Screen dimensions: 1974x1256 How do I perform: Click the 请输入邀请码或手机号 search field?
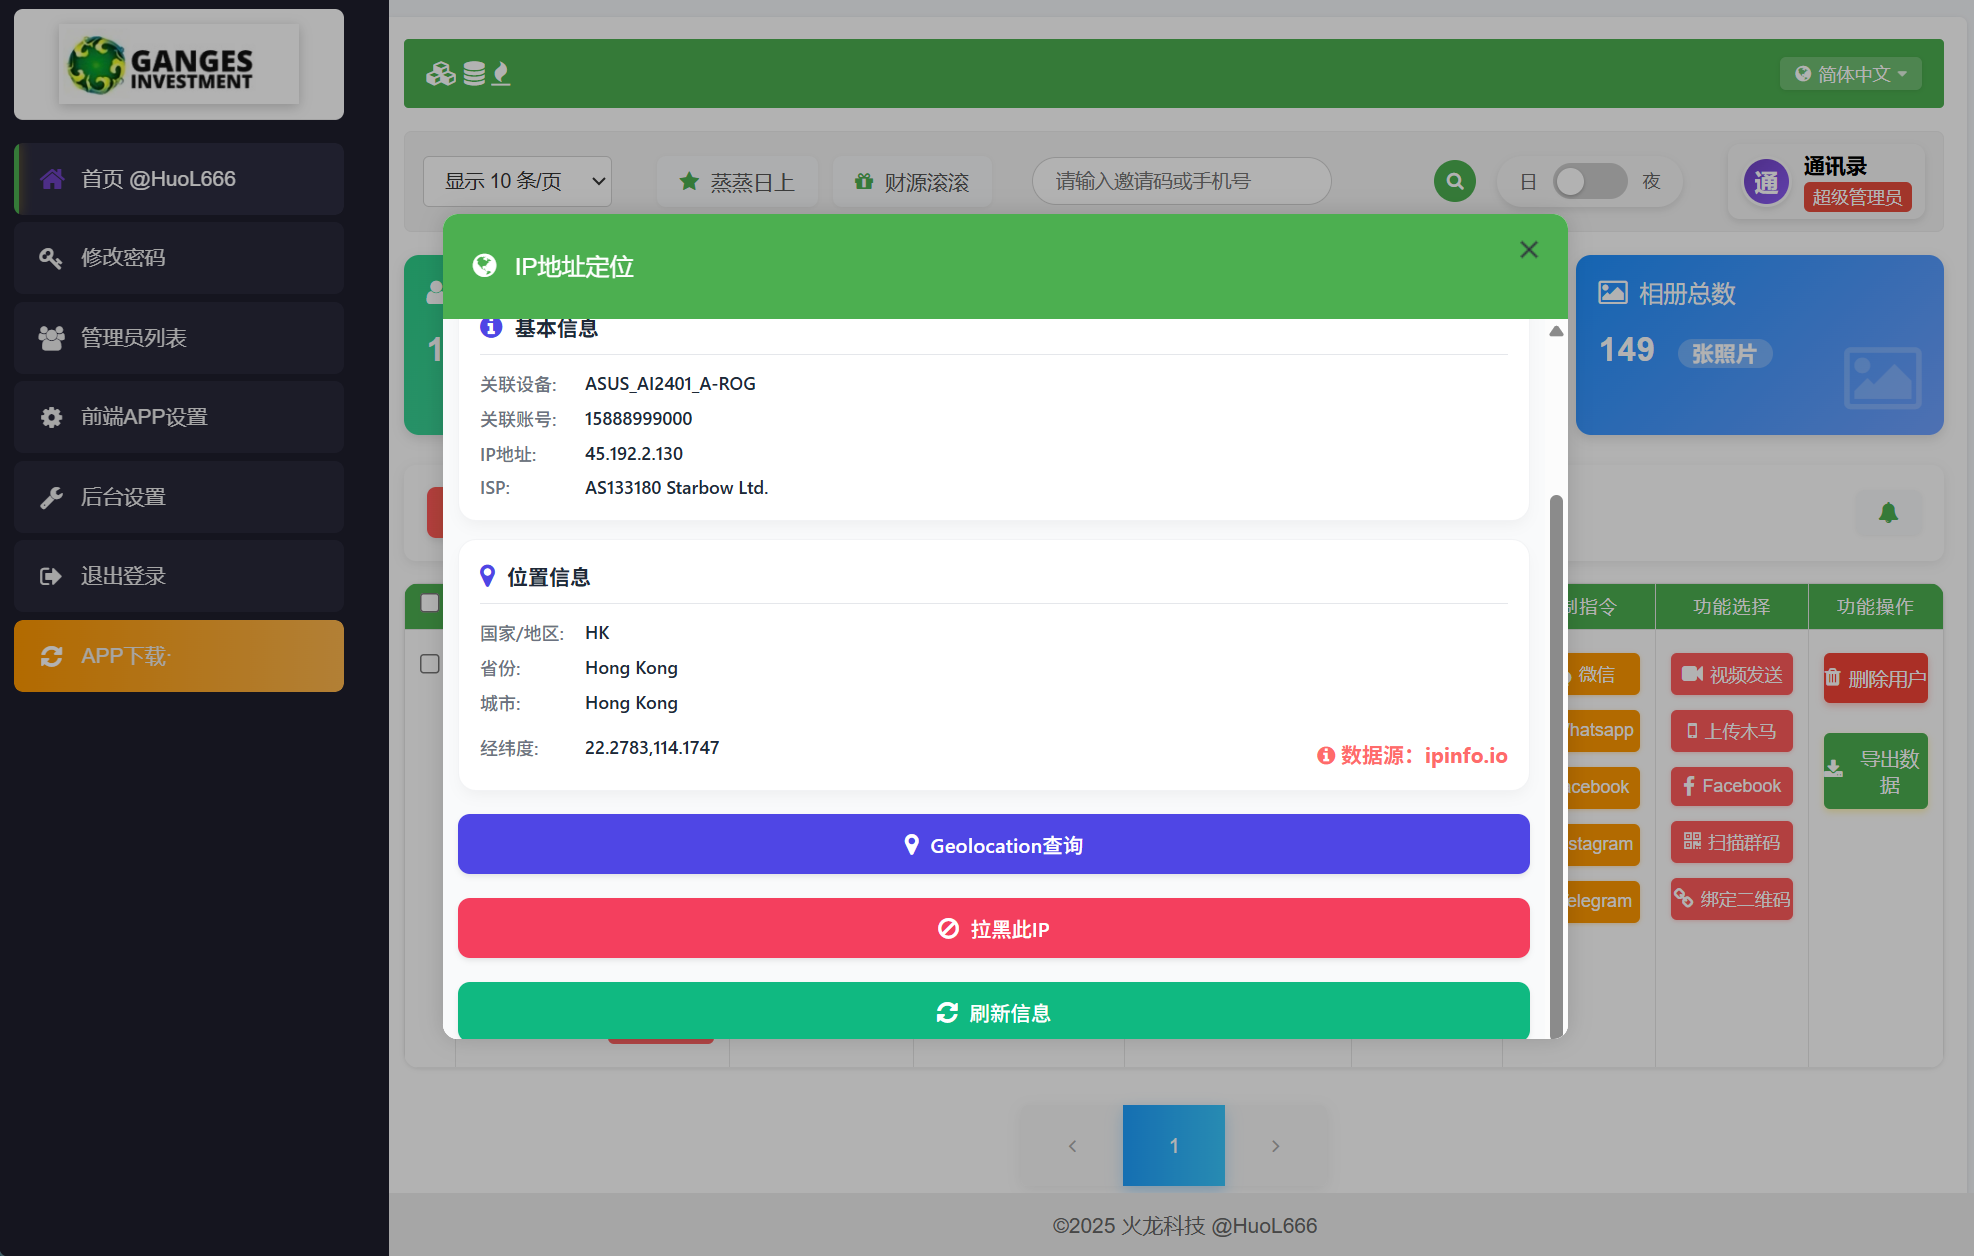click(x=1181, y=181)
